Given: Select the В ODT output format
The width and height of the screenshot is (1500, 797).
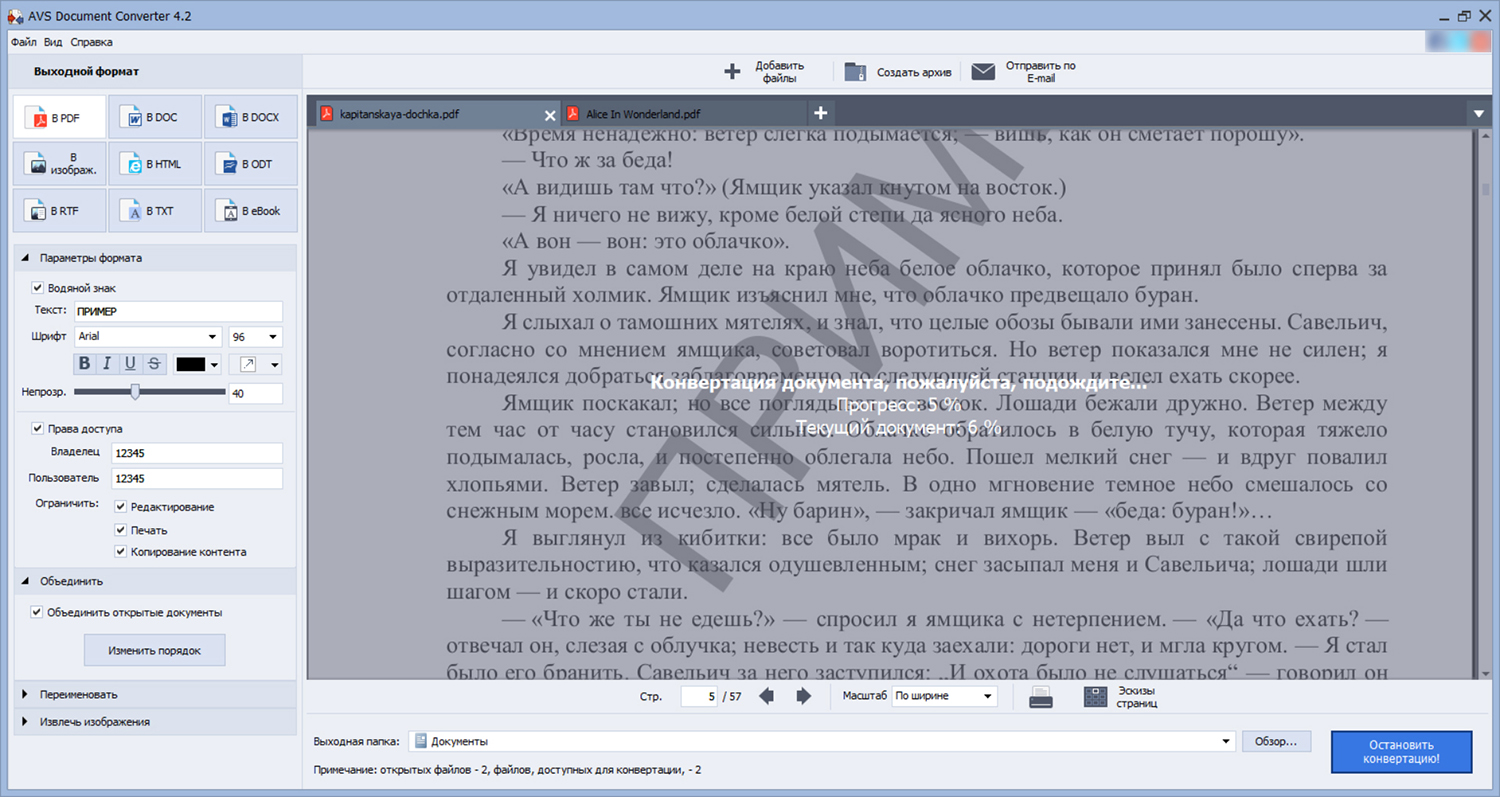Looking at the screenshot, I should [251, 164].
